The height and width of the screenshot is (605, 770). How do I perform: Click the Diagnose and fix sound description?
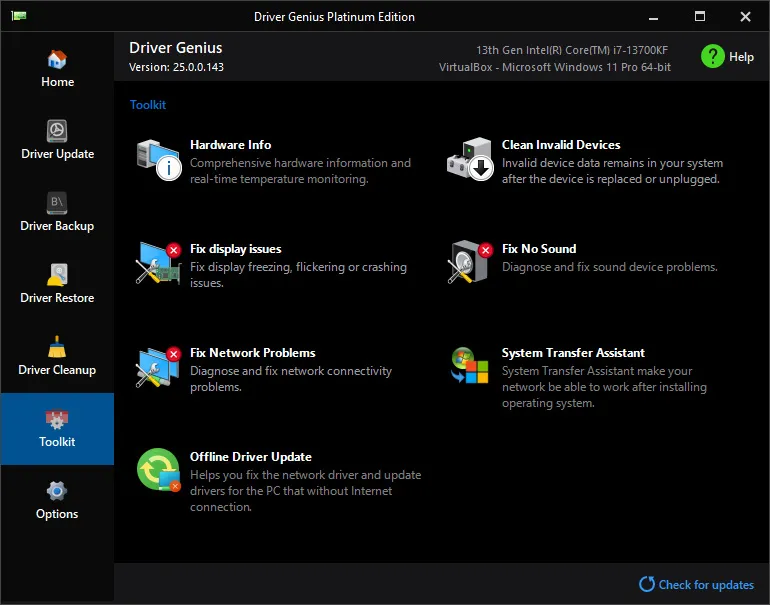coord(609,267)
